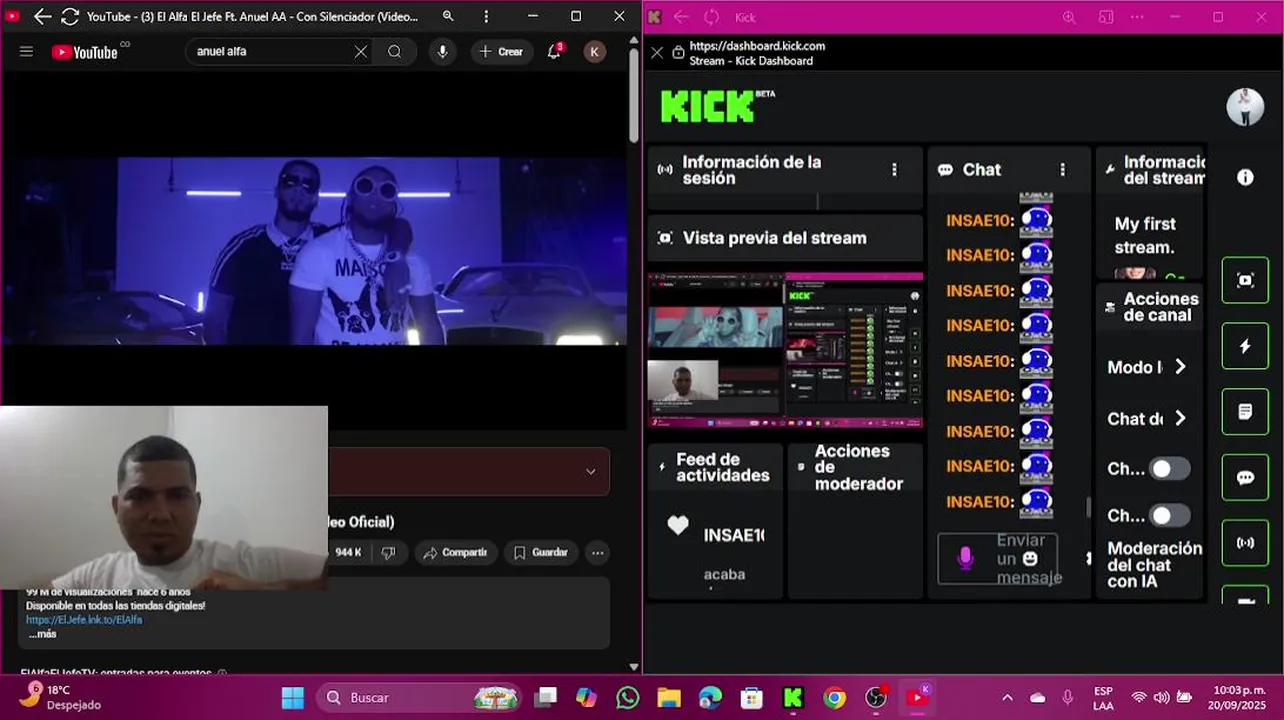Clear the YouTube search text
This screenshot has width=1284, height=720.
point(360,52)
